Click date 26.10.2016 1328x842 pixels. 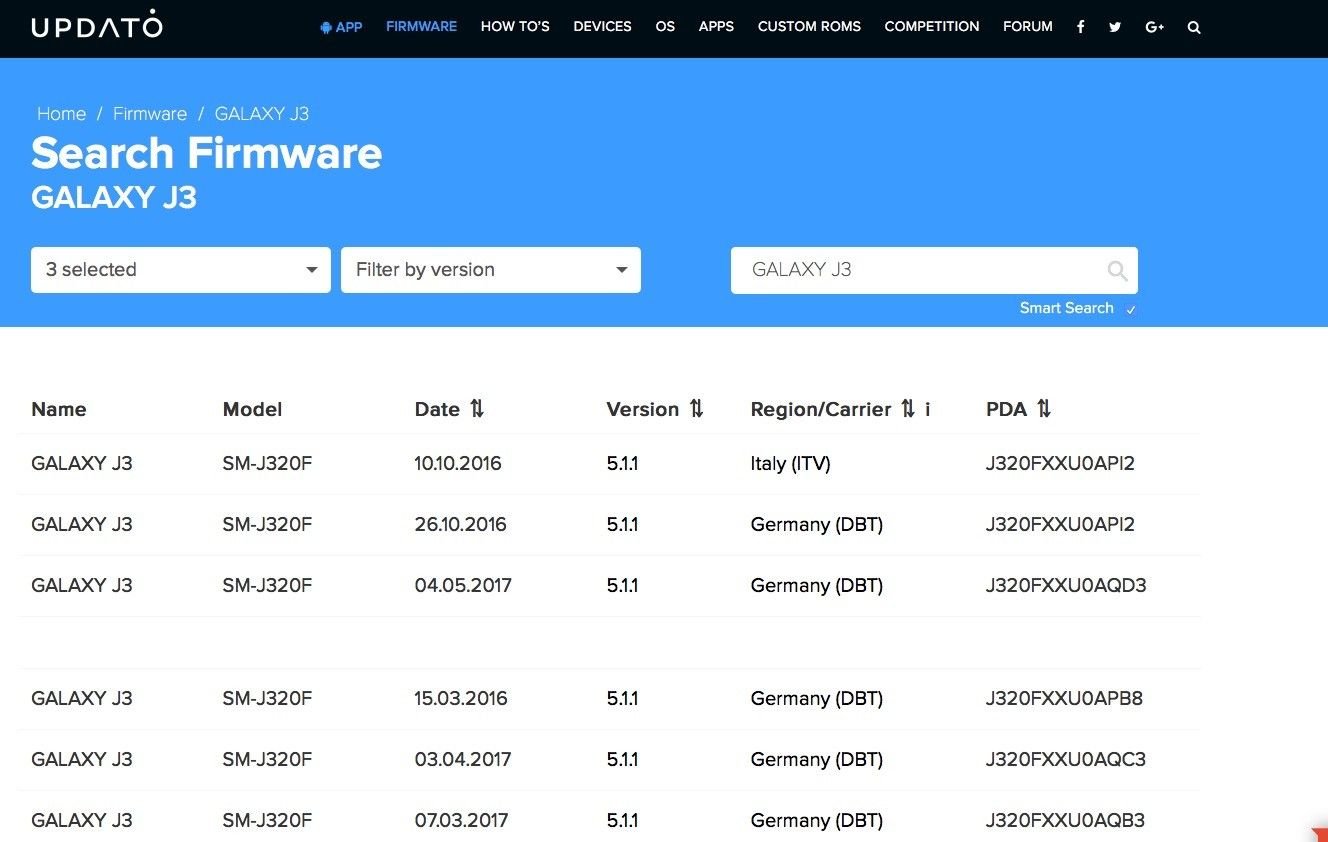pyautogui.click(x=461, y=524)
